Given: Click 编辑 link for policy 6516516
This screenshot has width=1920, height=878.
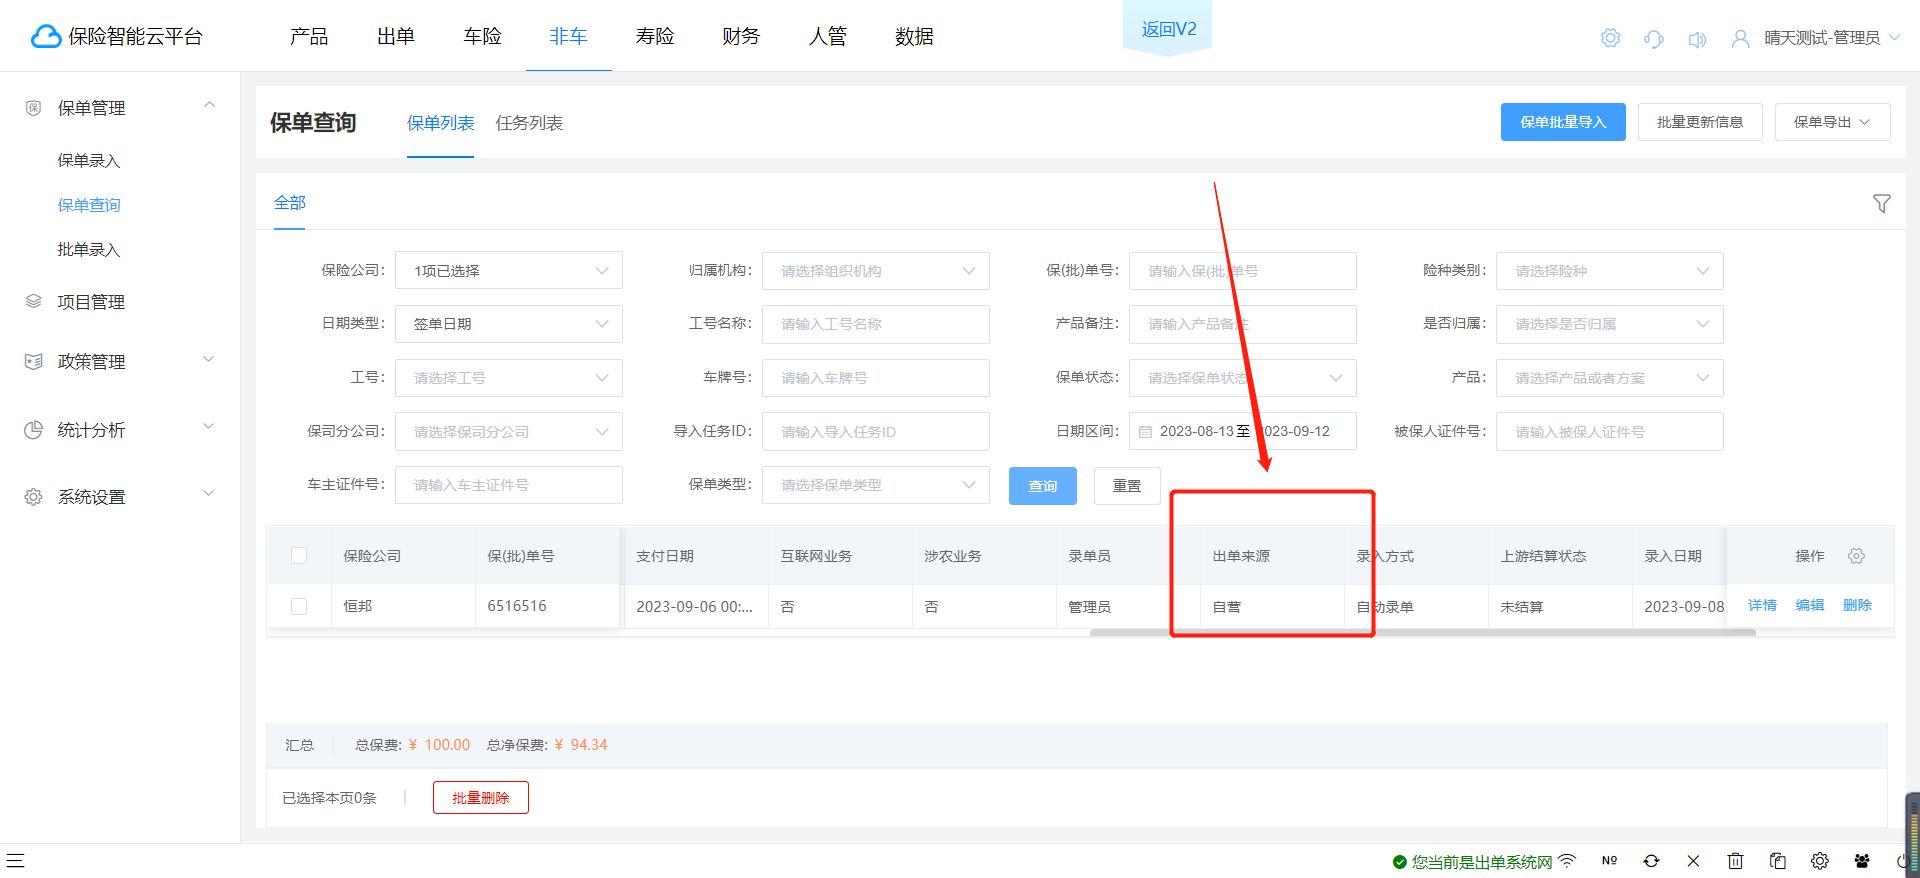Looking at the screenshot, I should pos(1810,605).
